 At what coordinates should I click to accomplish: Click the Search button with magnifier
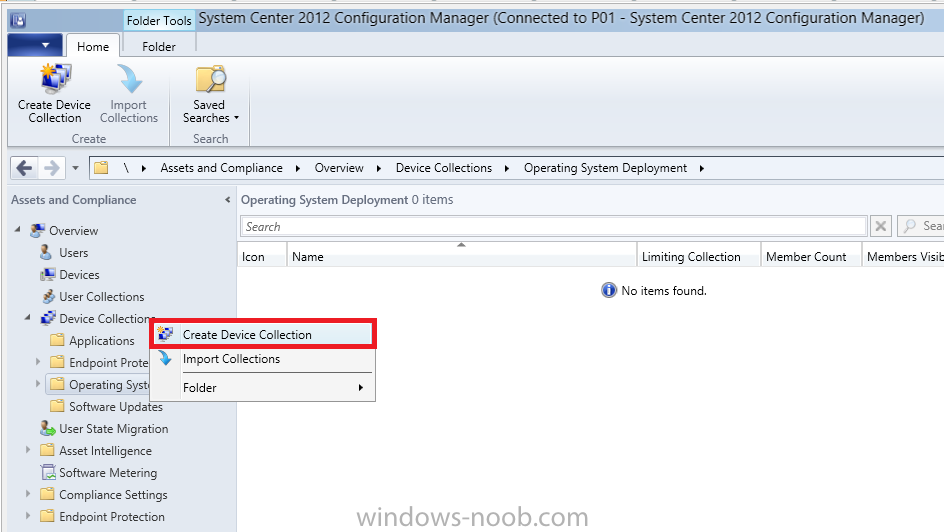click(922, 226)
